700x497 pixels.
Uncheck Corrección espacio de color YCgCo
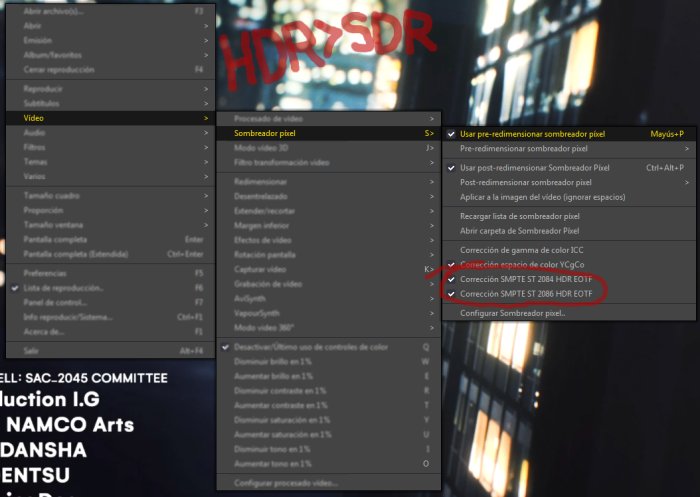pyautogui.click(x=569, y=265)
